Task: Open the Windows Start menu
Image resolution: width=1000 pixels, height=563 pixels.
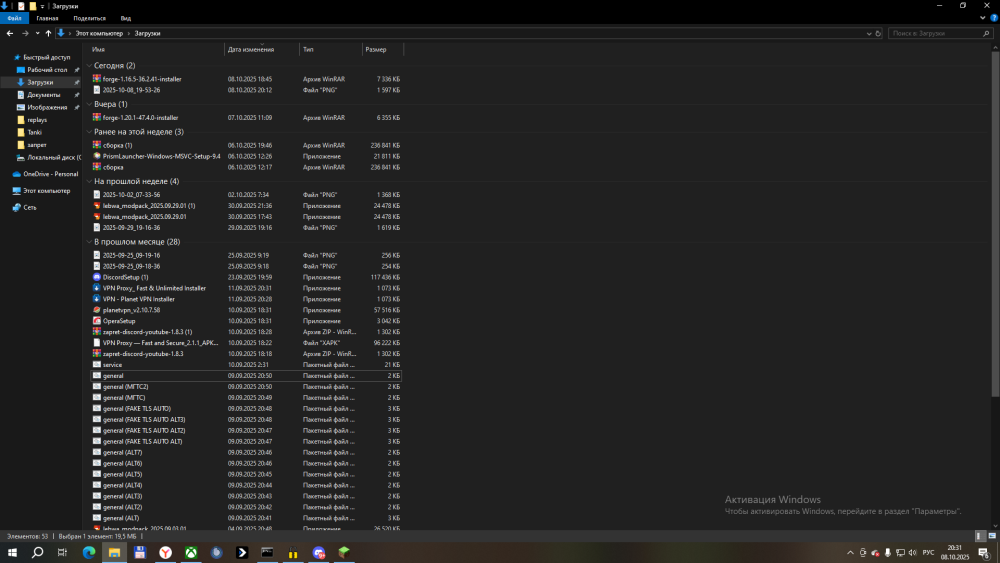Action: click(x=12, y=552)
